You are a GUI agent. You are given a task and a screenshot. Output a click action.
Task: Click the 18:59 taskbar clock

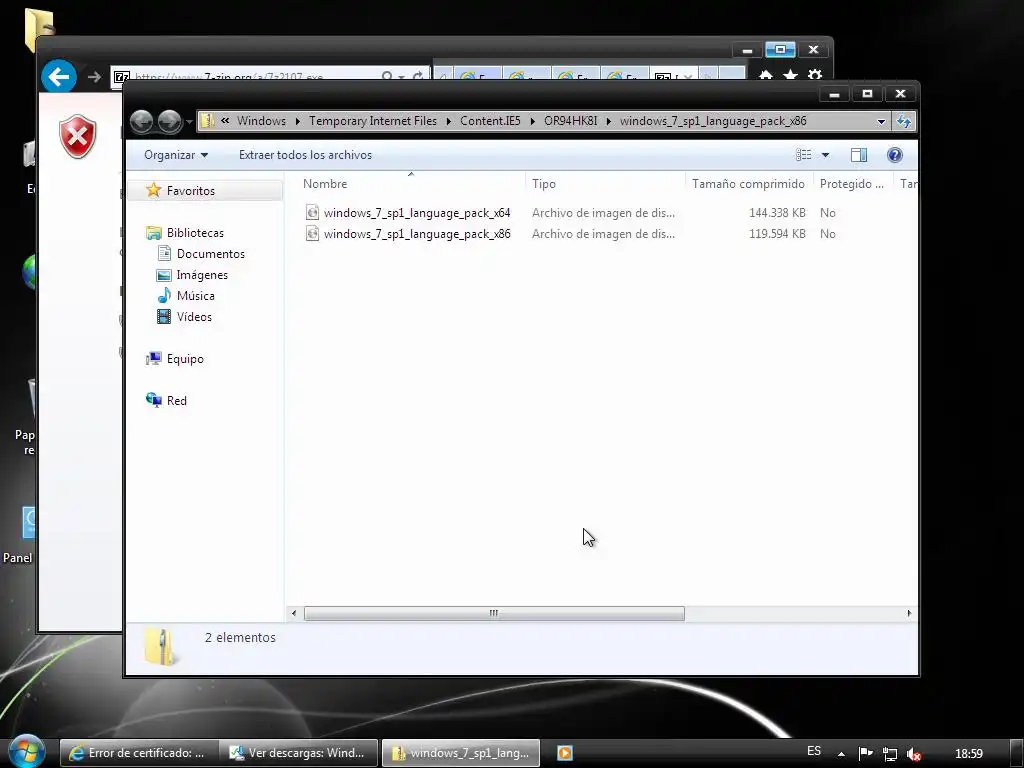(968, 754)
